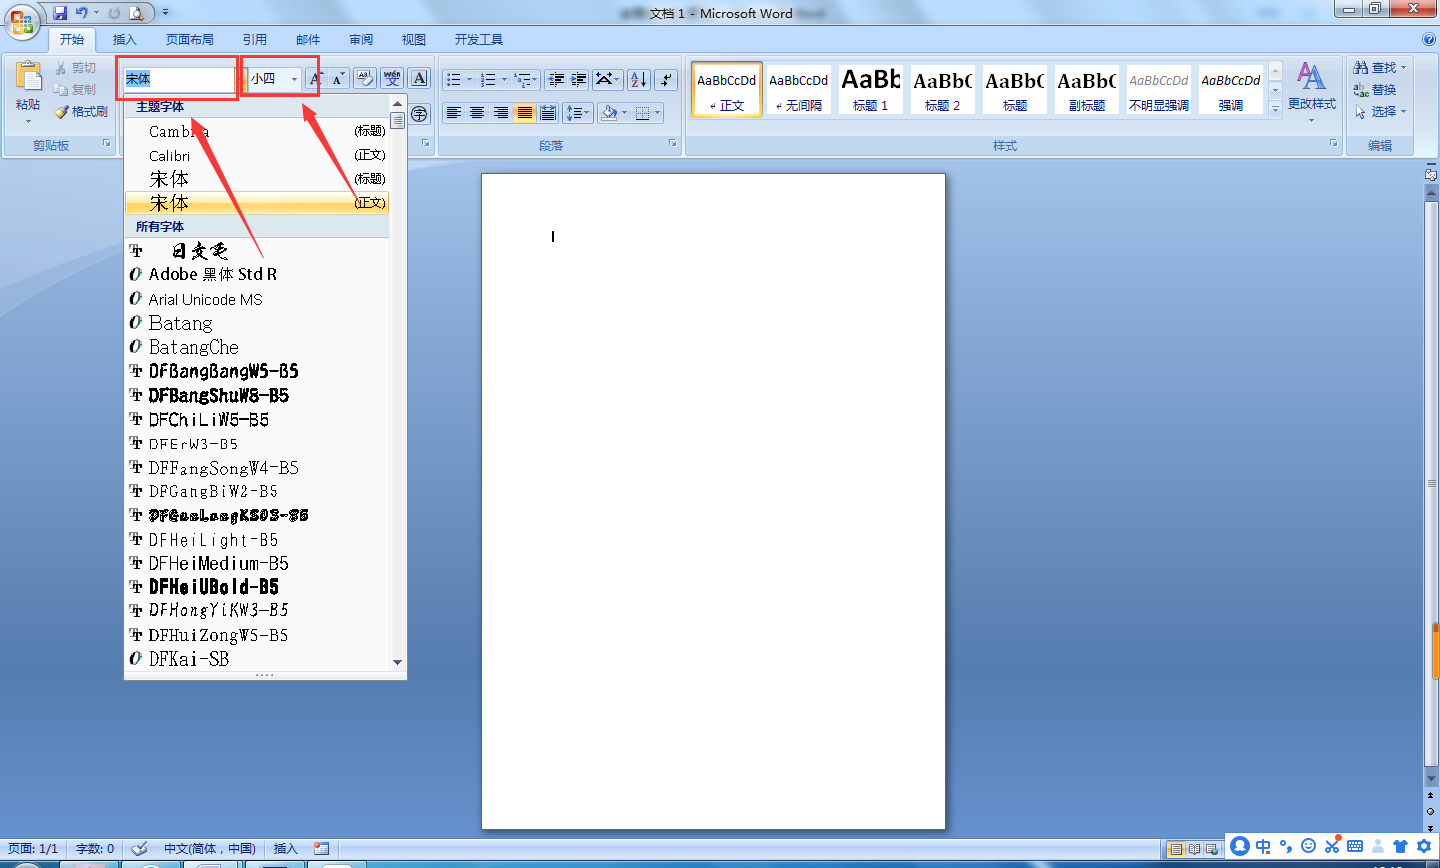Click 替换 (Replace) button
1440x868 pixels.
pyautogui.click(x=1375, y=90)
